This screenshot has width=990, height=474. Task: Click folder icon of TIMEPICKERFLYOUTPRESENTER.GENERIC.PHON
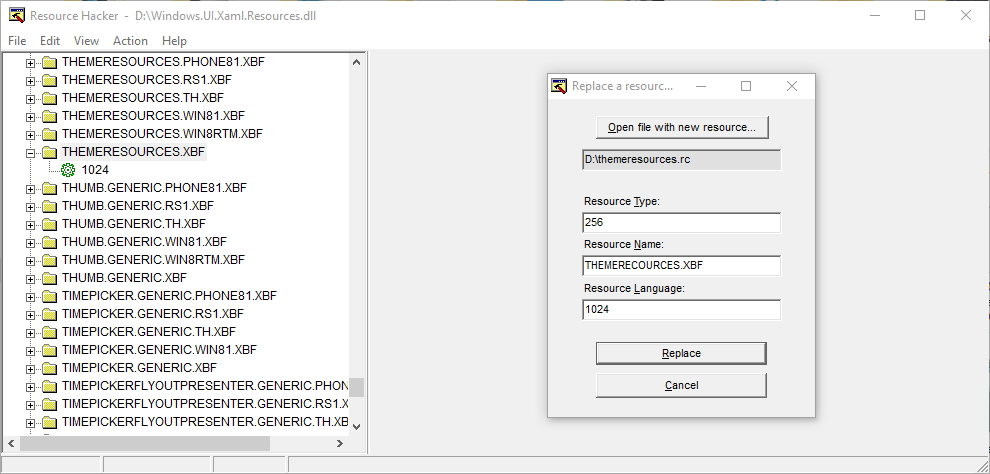click(49, 386)
